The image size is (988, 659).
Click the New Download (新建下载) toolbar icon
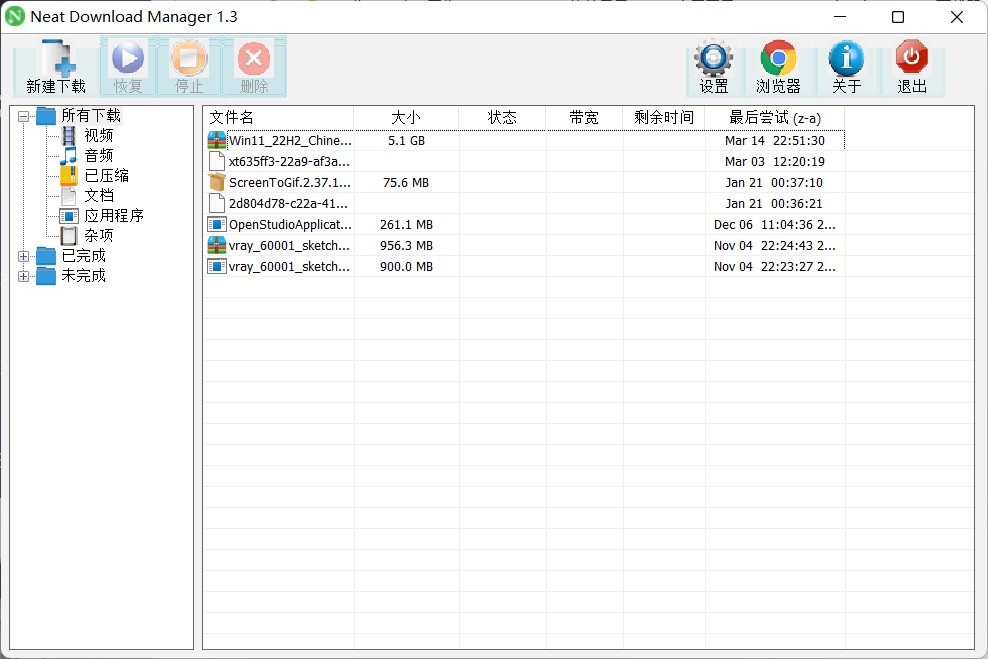pyautogui.click(x=57, y=58)
